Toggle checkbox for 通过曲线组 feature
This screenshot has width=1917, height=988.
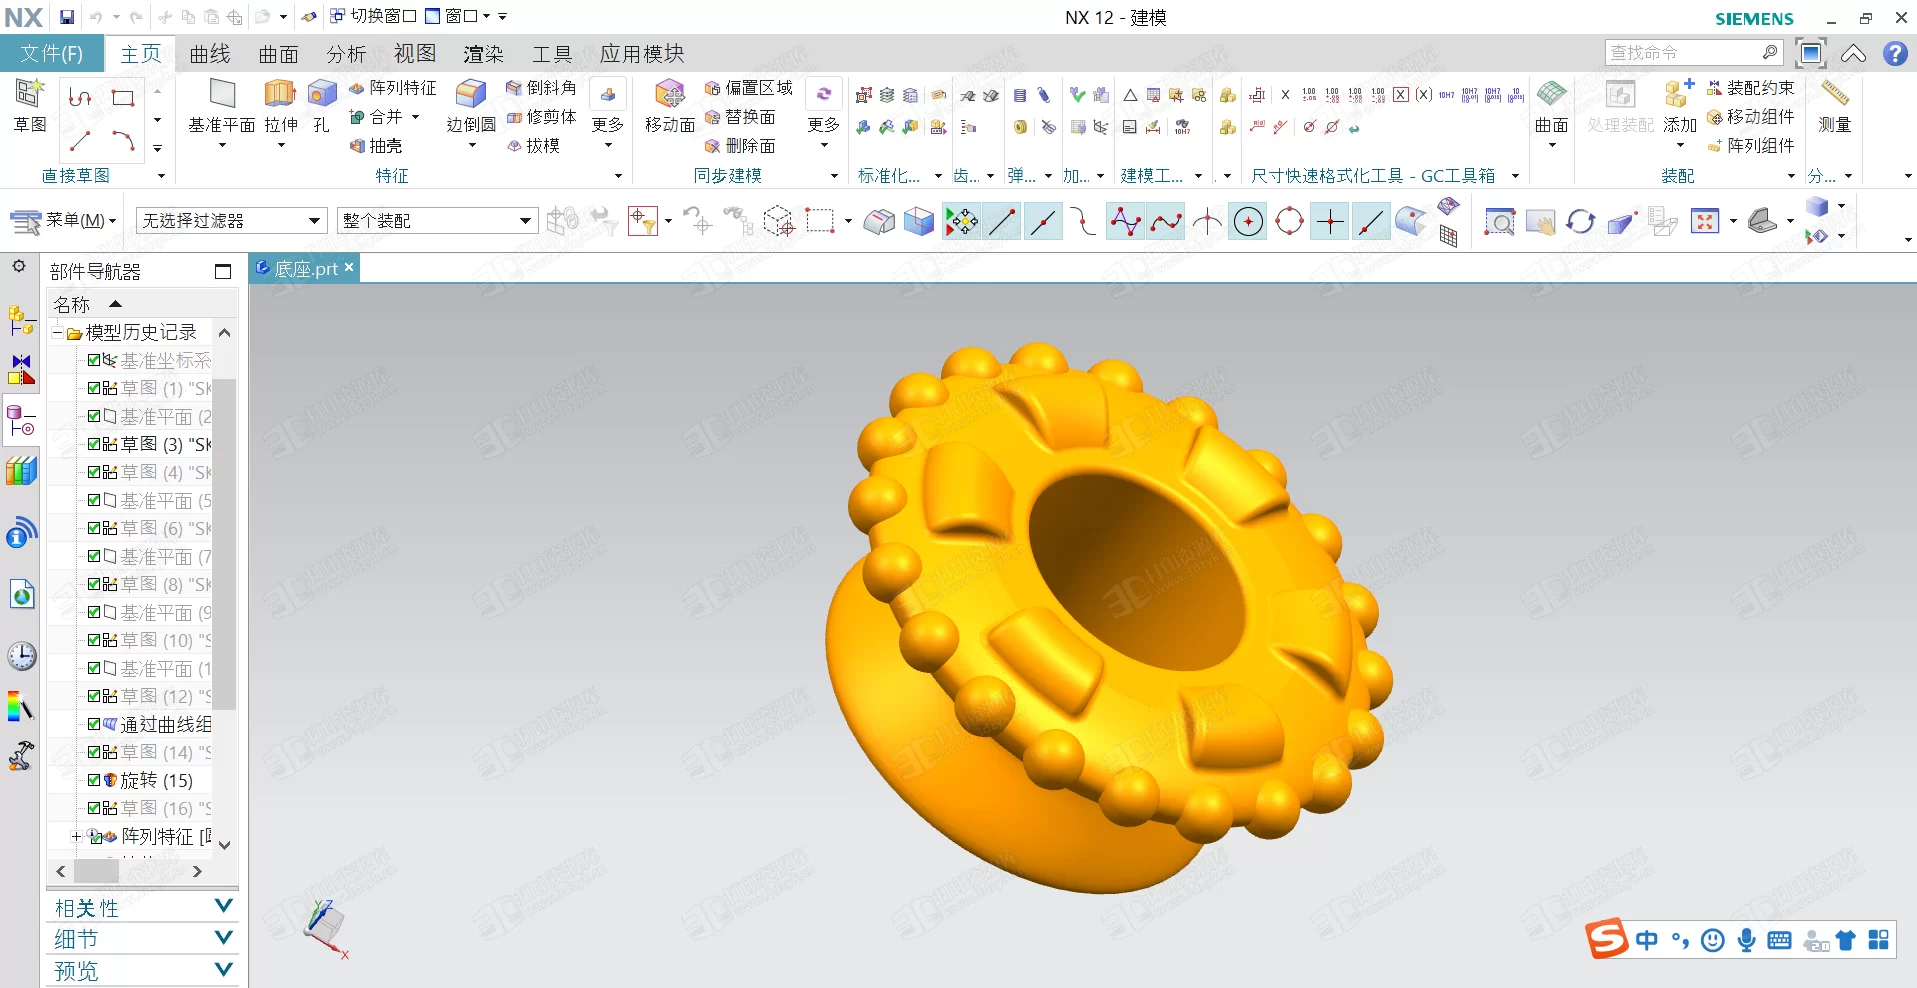(x=94, y=724)
